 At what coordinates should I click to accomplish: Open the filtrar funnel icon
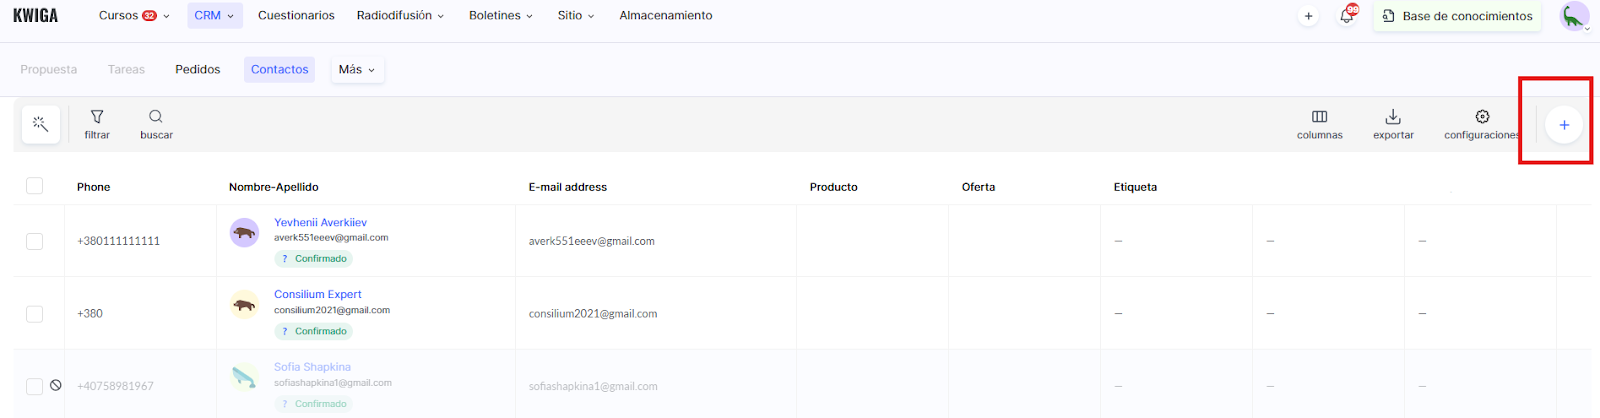[97, 118]
